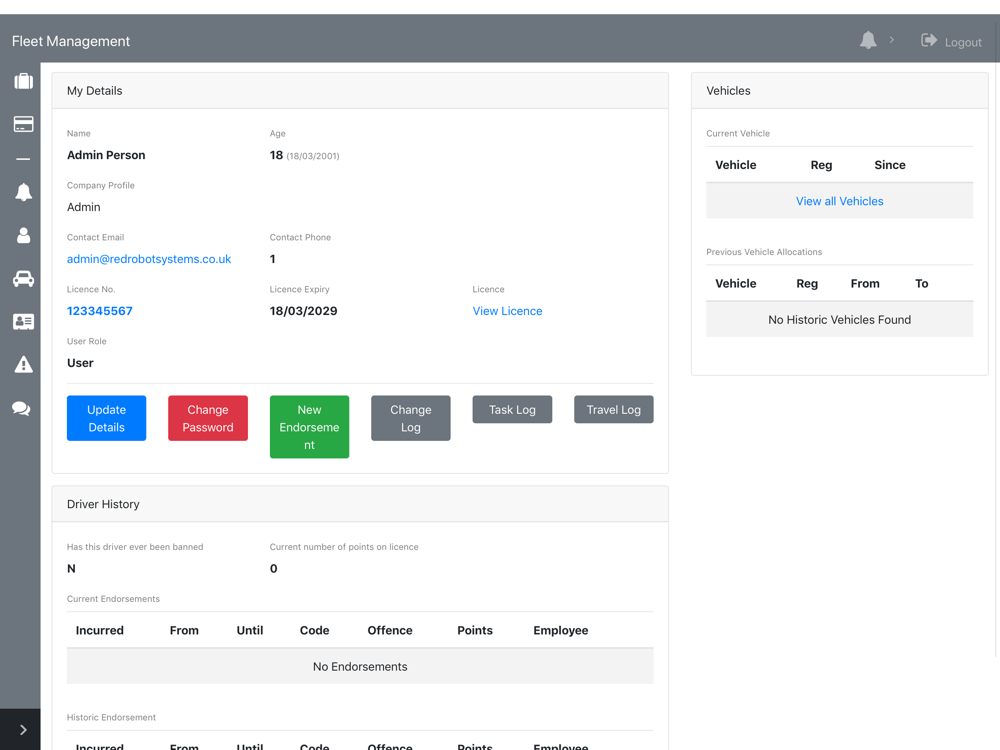Open the chat bubbles sidebar icon
This screenshot has height=750, width=1000.
(x=21, y=409)
